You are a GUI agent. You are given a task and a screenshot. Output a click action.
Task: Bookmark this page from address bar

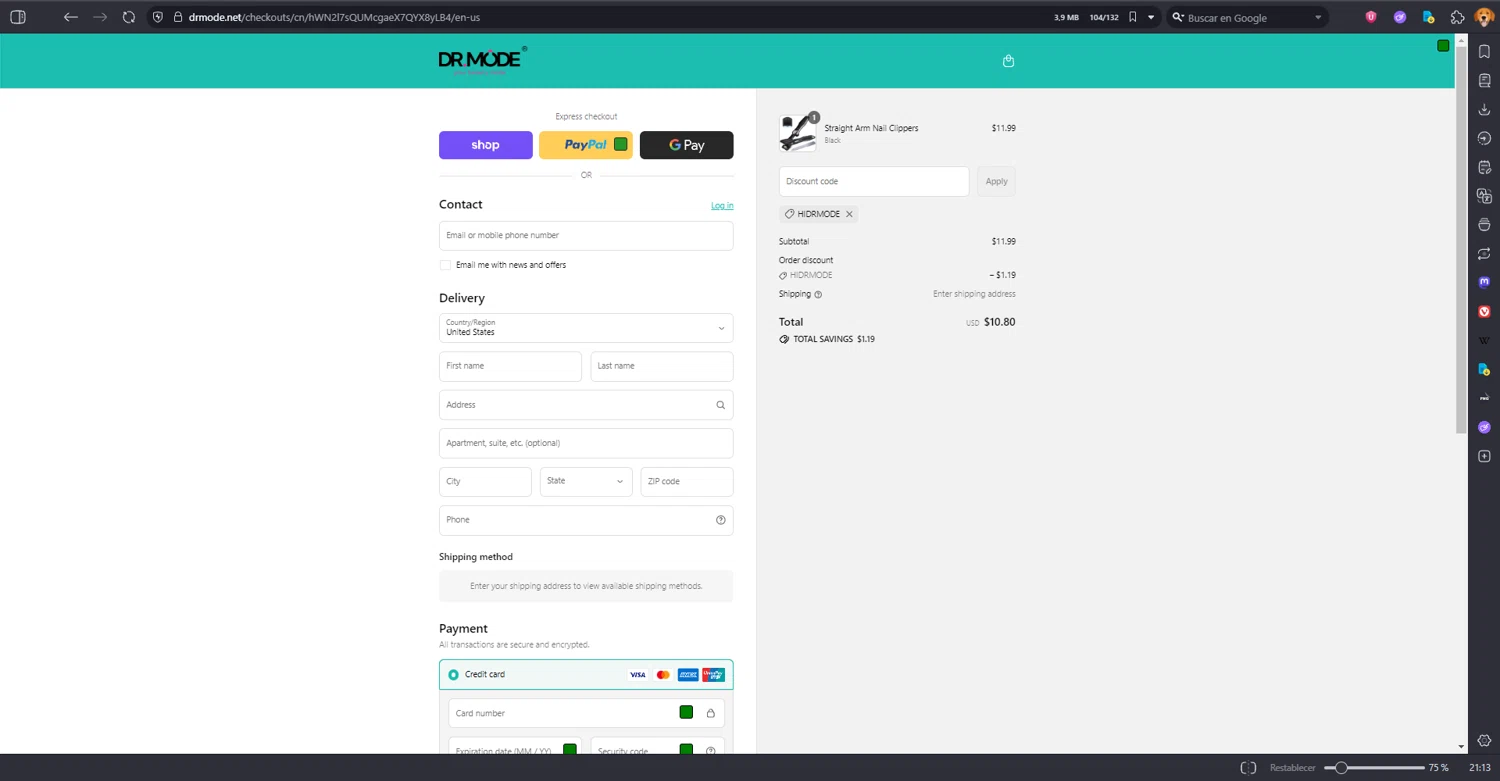(1132, 17)
